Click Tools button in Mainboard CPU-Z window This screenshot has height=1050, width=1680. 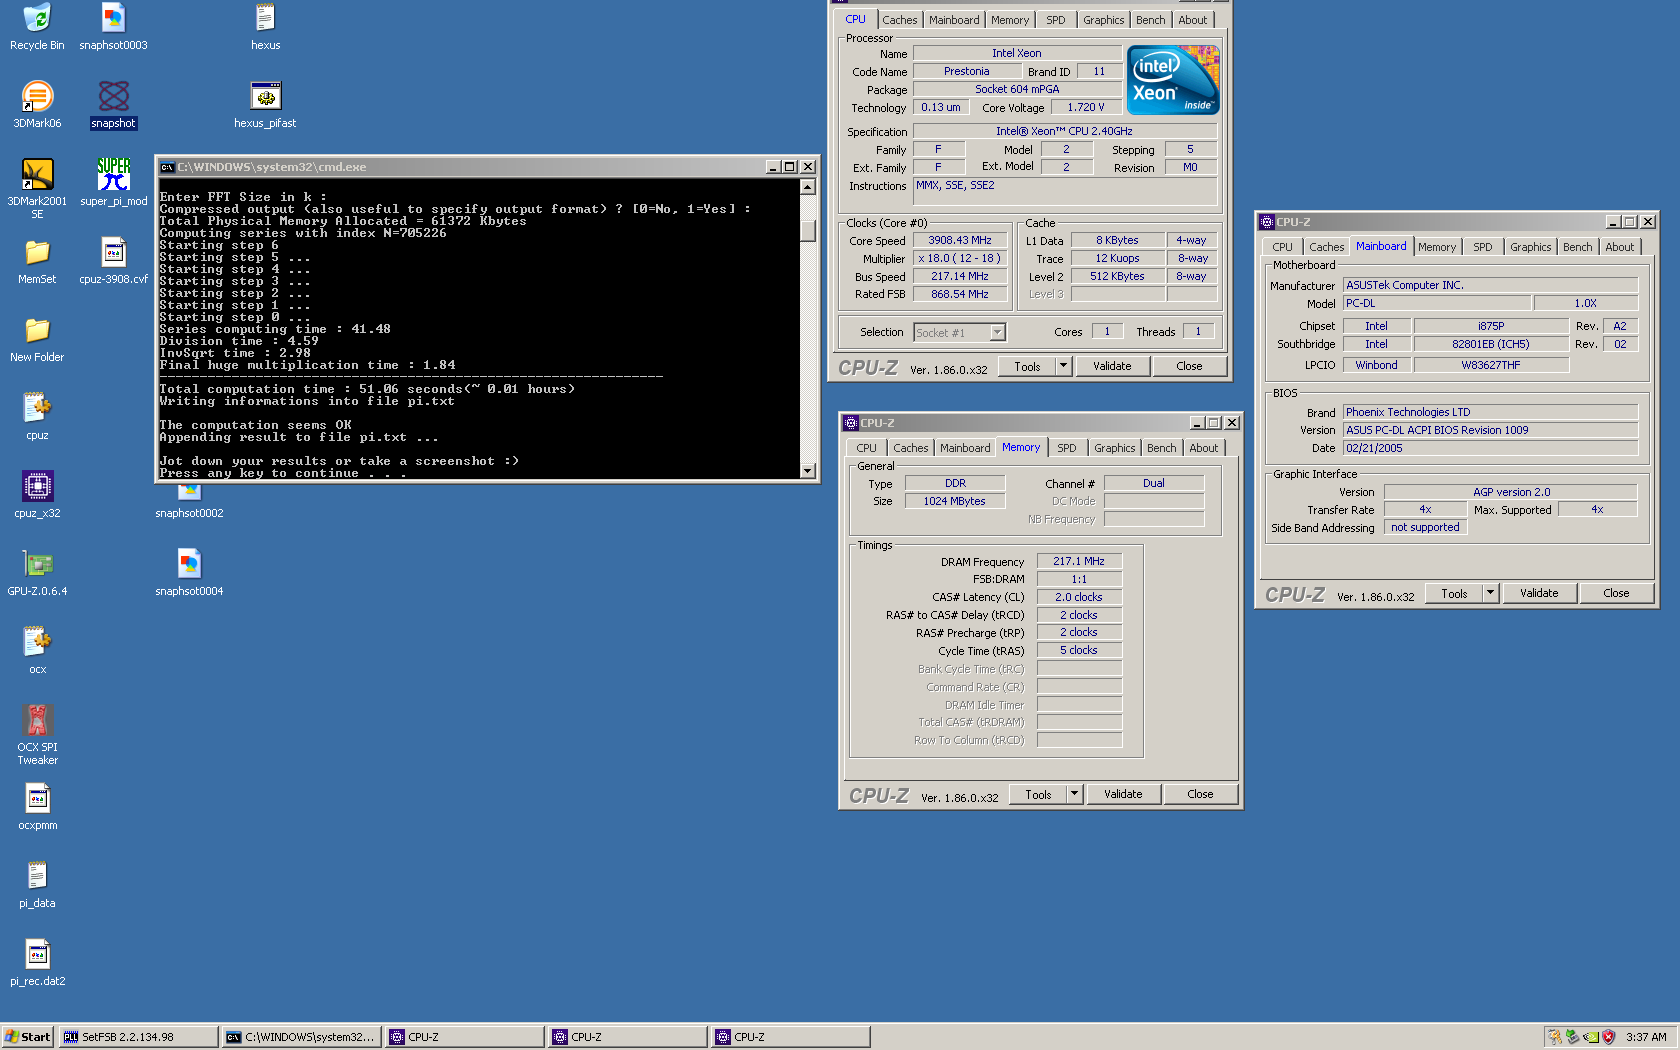[x=1454, y=593]
